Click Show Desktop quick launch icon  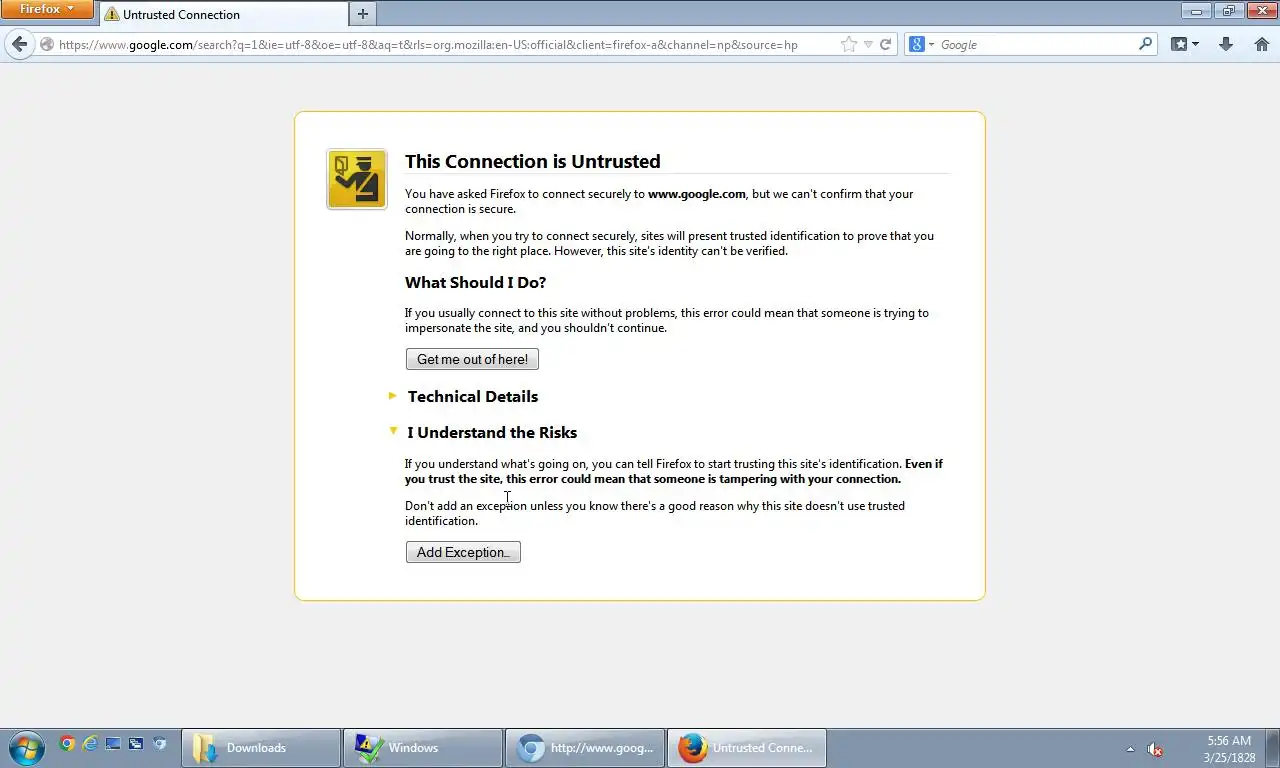point(113,743)
